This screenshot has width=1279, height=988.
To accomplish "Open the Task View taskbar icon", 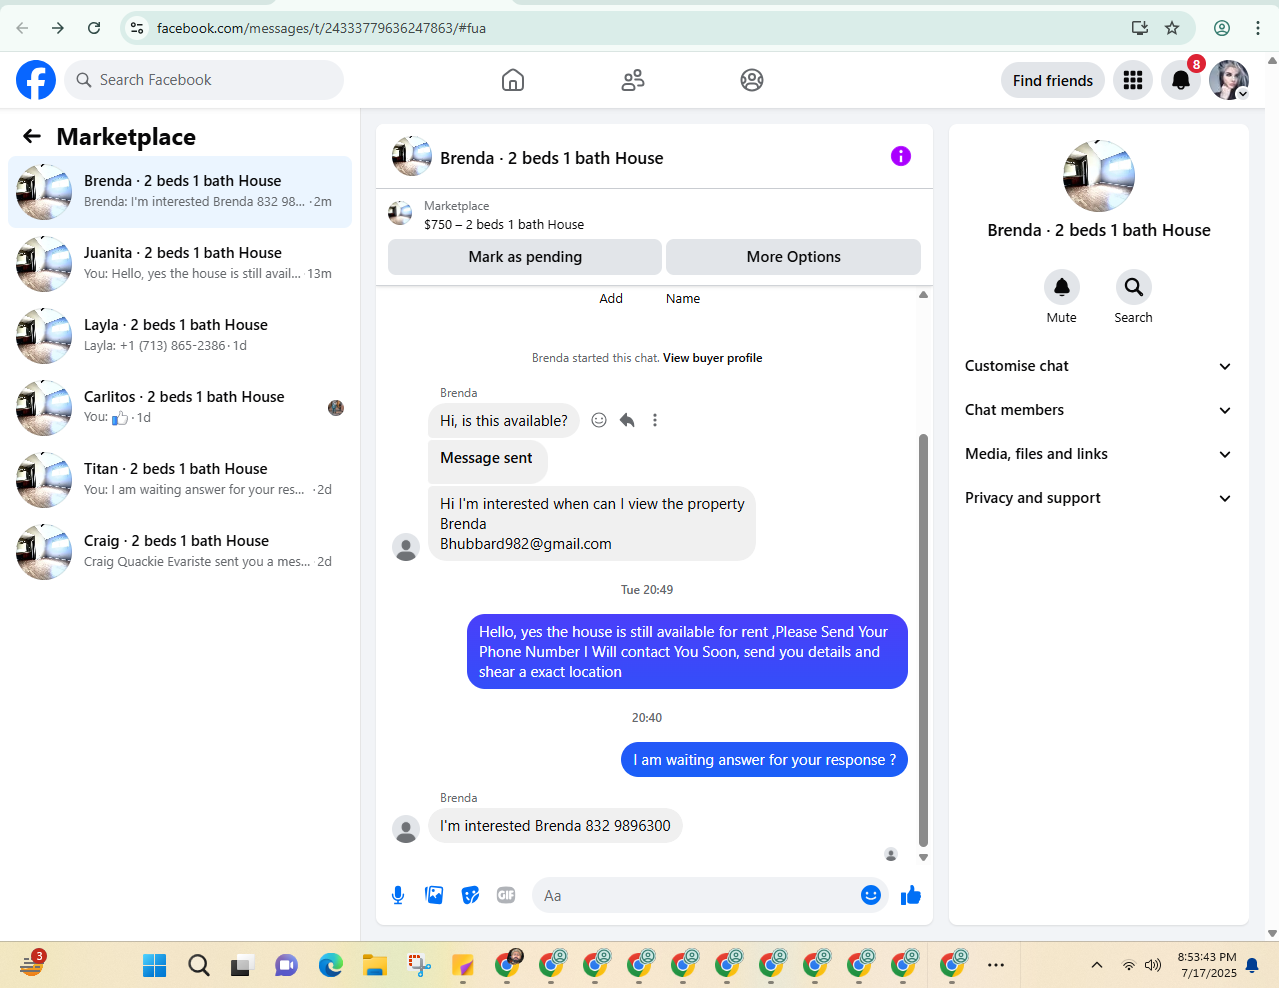I will (243, 965).
